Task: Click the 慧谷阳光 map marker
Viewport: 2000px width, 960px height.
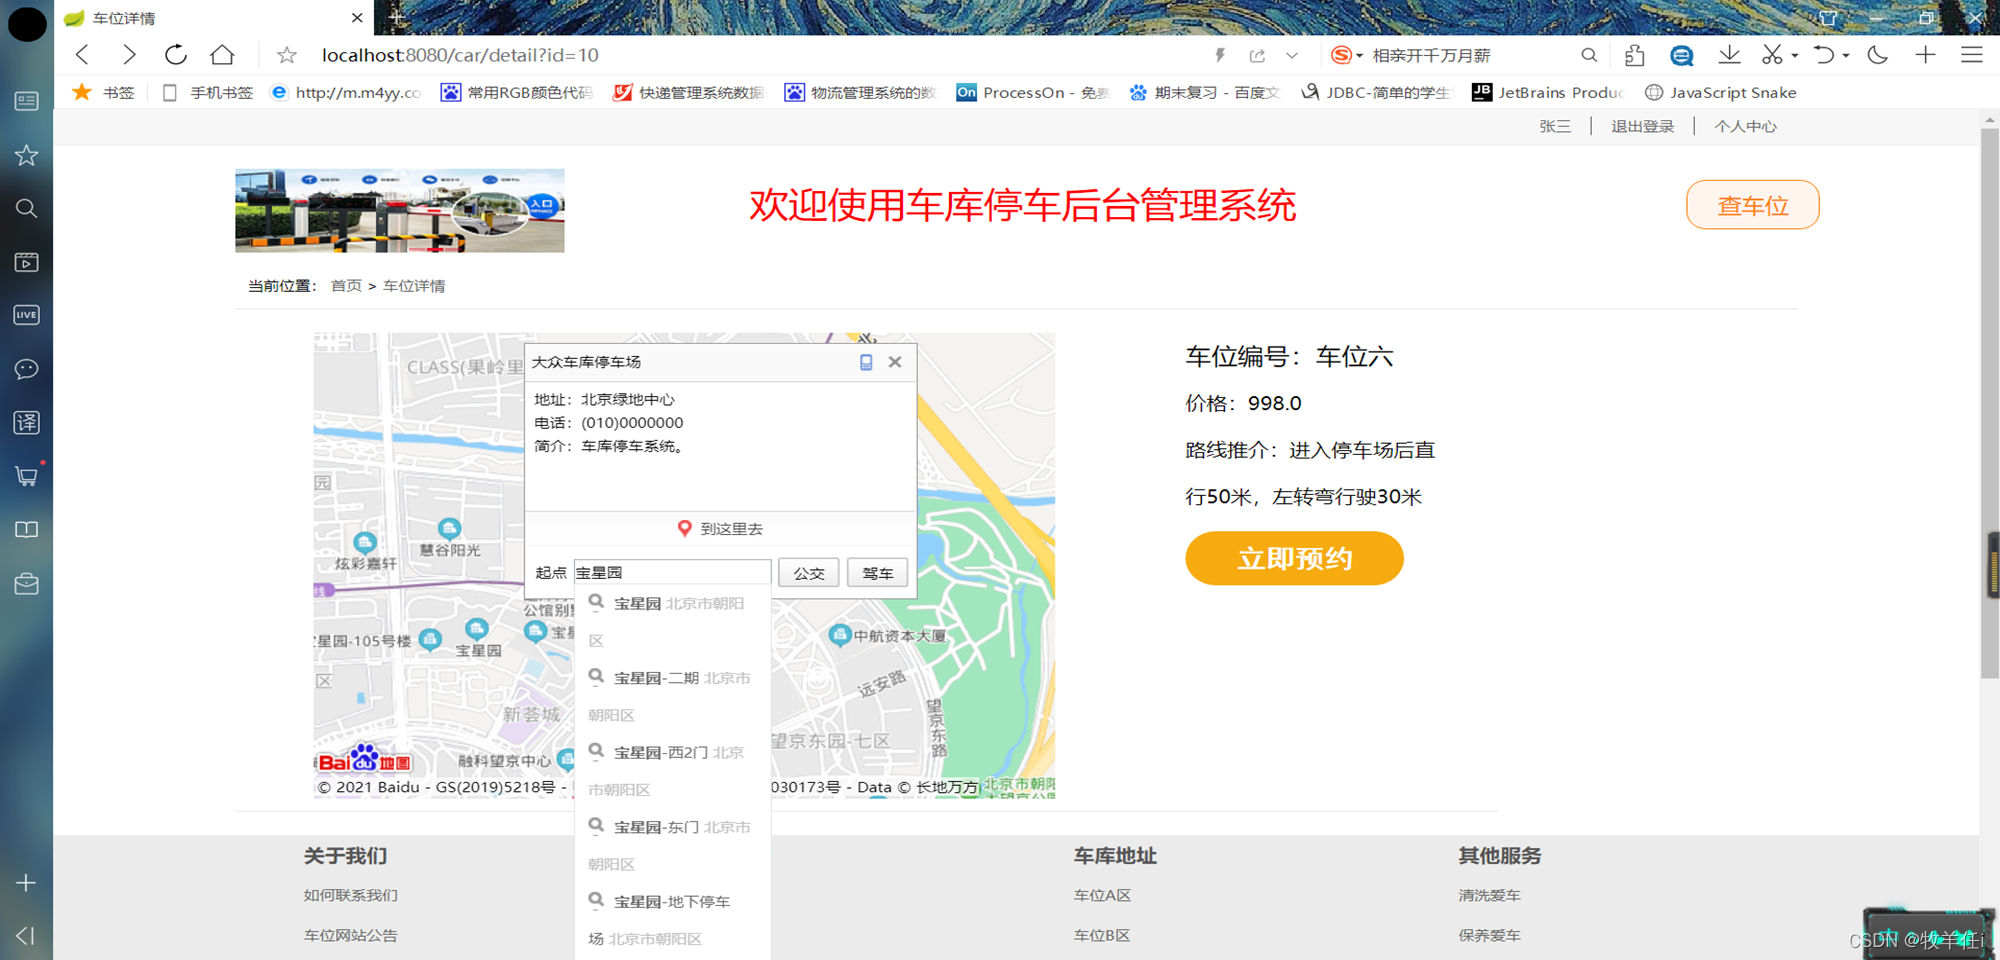Action: (449, 527)
